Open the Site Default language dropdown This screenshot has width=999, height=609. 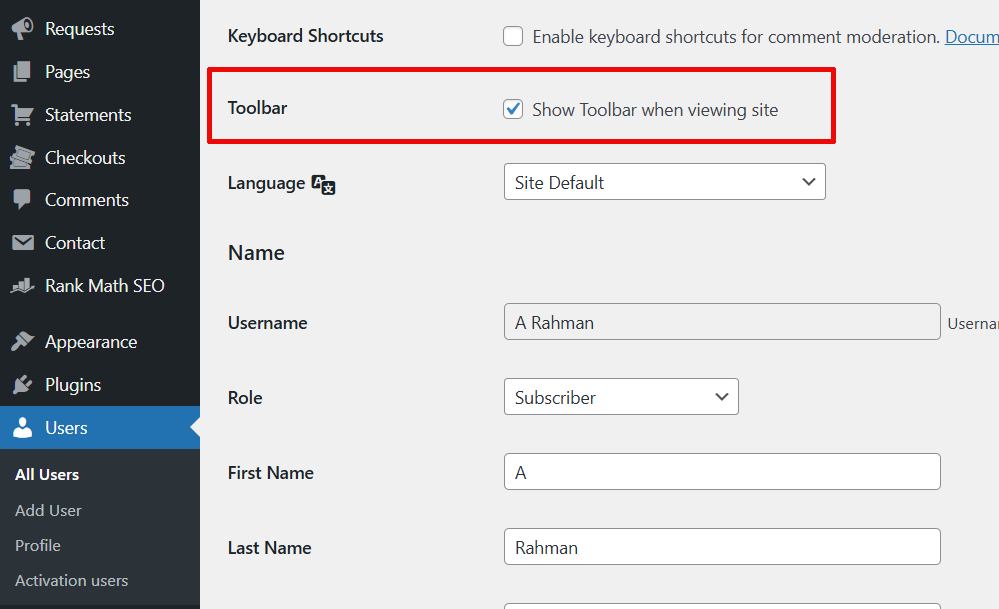tap(664, 182)
